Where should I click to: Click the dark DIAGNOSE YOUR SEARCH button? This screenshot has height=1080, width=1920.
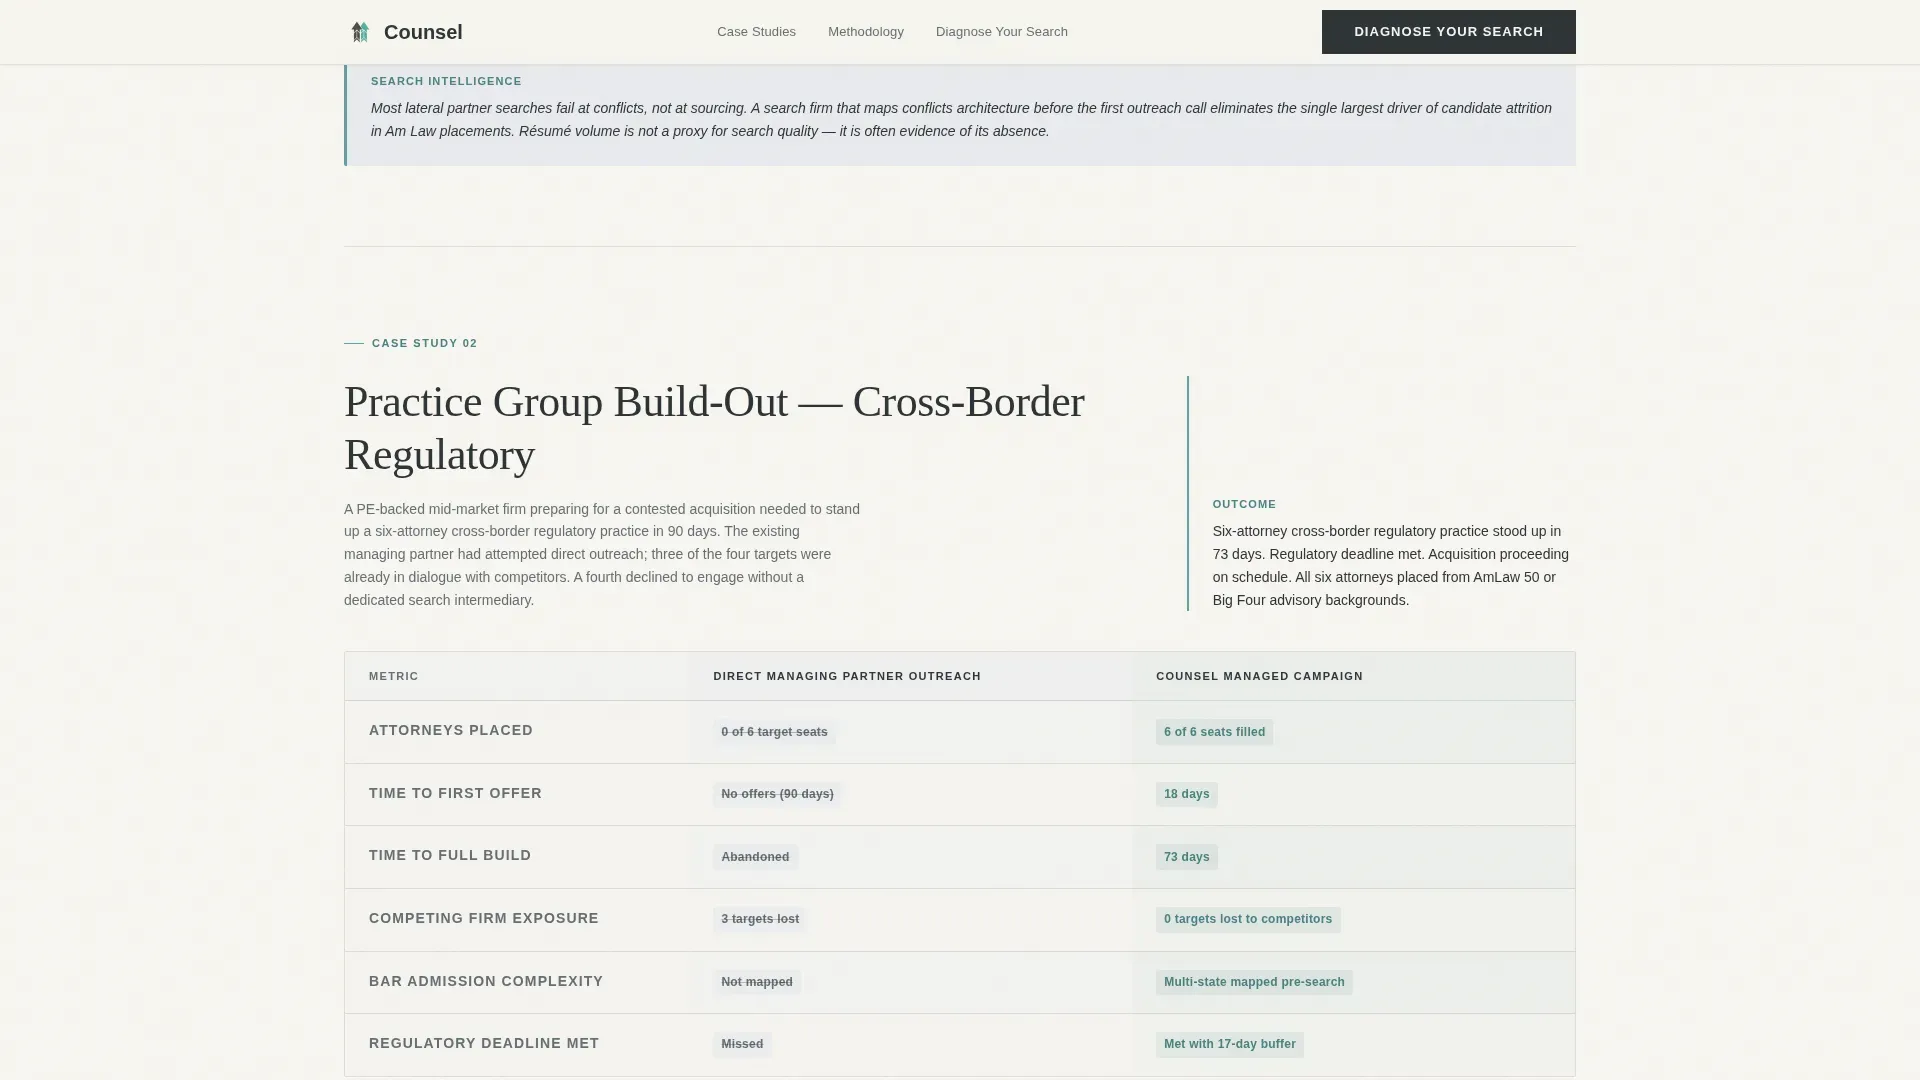coord(1448,32)
